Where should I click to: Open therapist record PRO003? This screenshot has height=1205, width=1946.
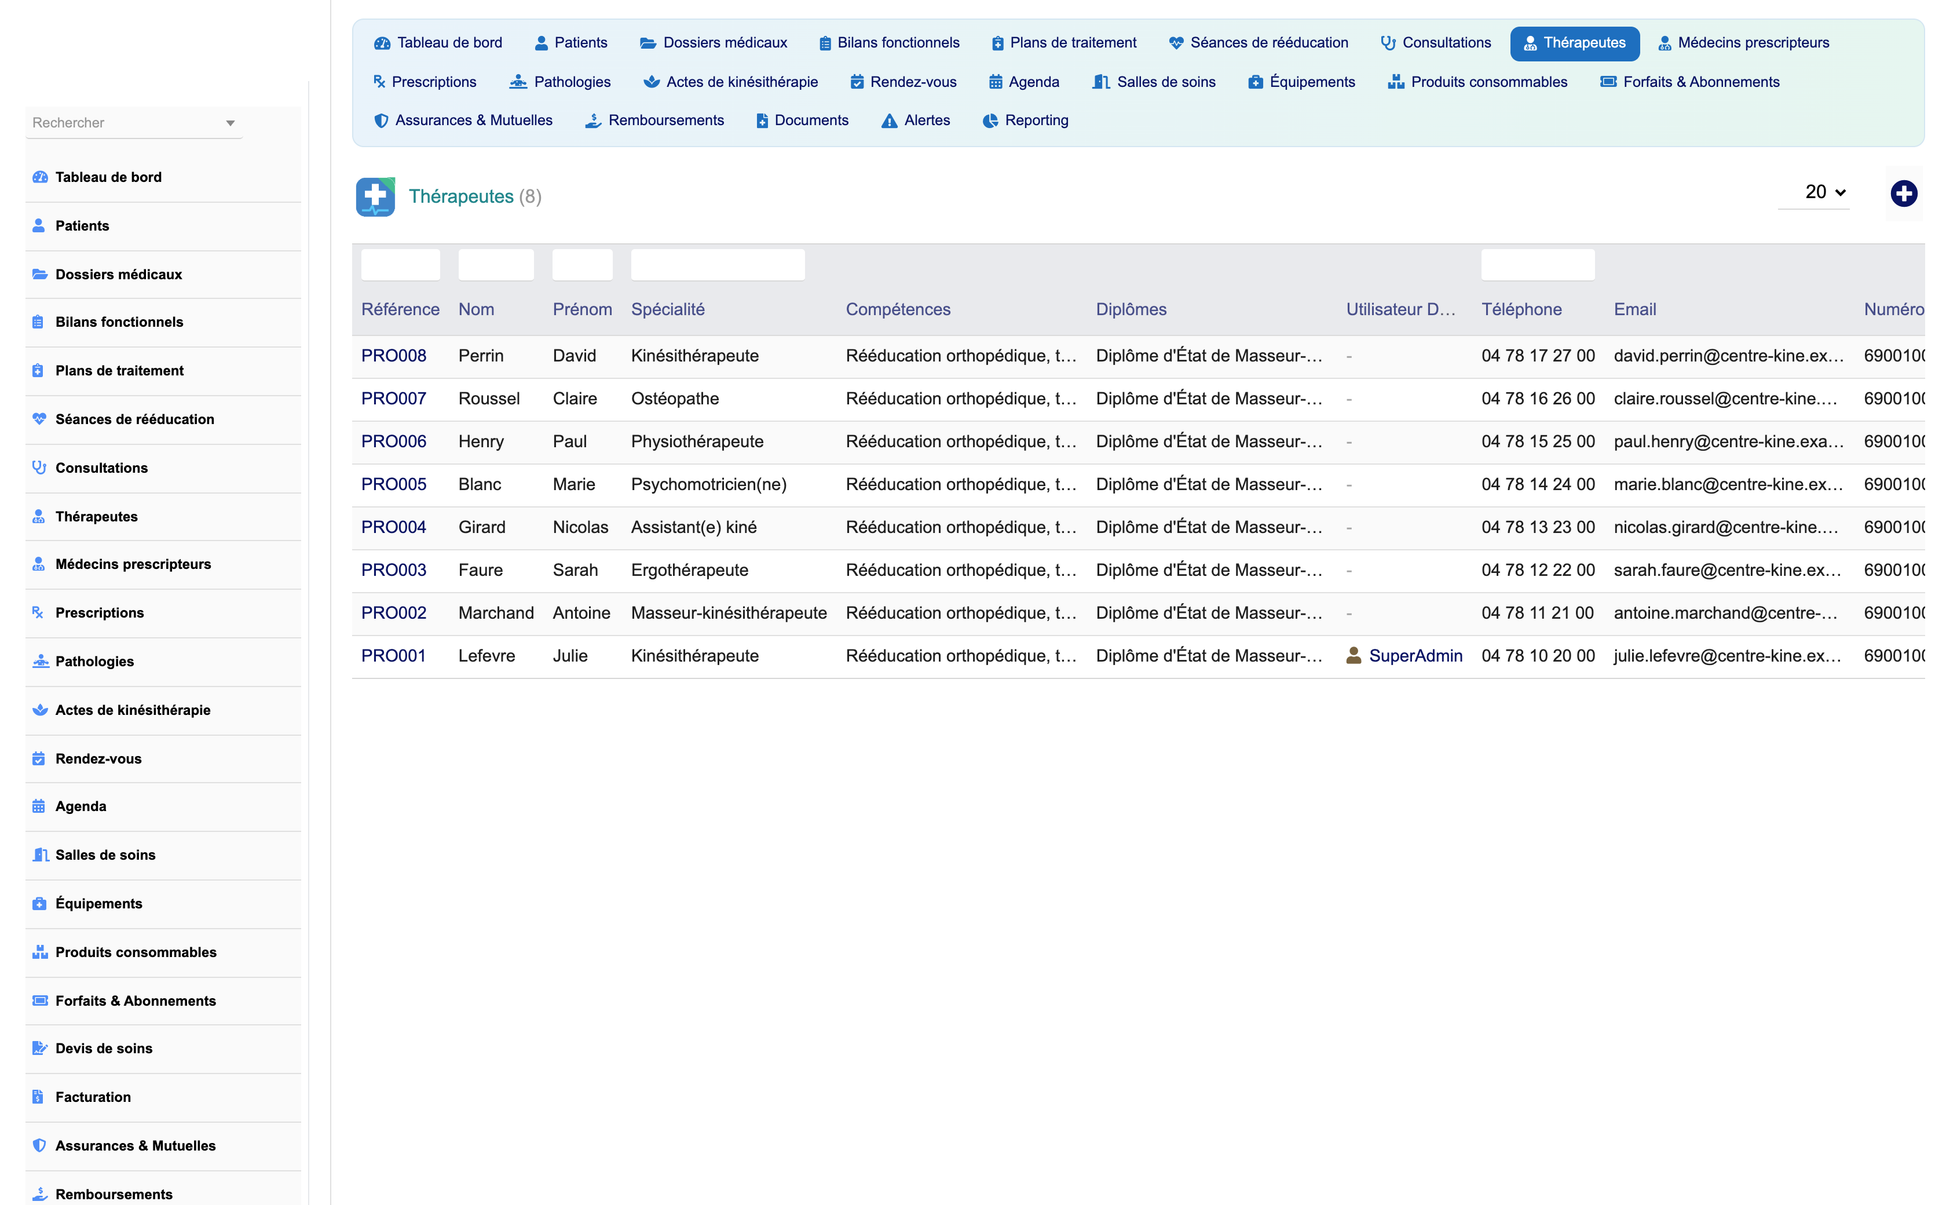[x=394, y=570]
